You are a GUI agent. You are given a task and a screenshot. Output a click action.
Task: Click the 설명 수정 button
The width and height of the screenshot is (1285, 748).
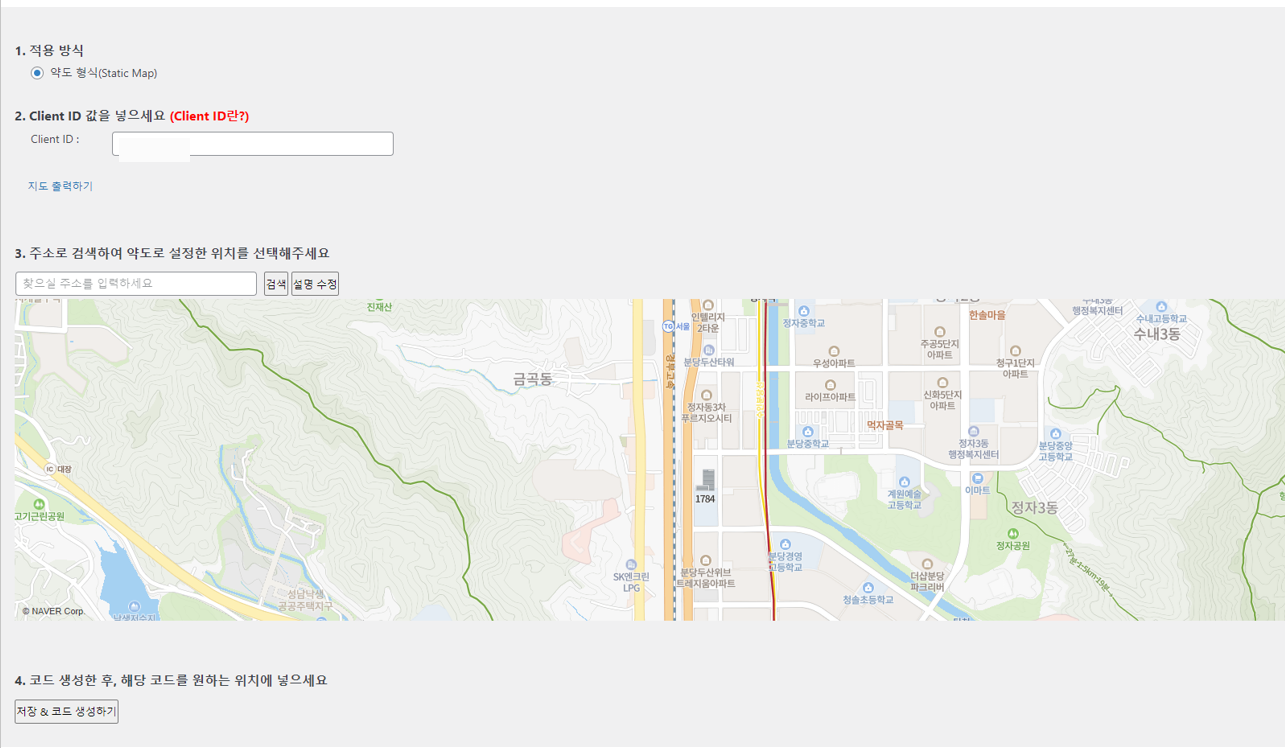coord(315,284)
